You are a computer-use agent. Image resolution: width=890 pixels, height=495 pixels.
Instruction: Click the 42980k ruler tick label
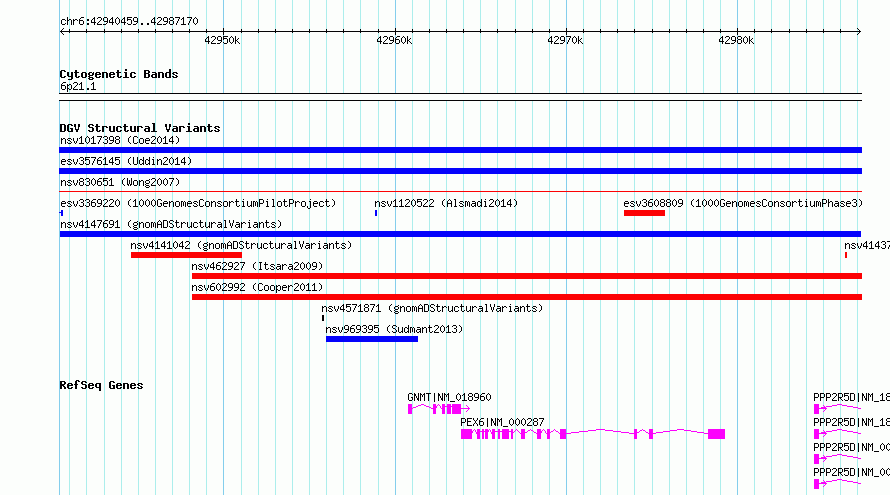(736, 40)
